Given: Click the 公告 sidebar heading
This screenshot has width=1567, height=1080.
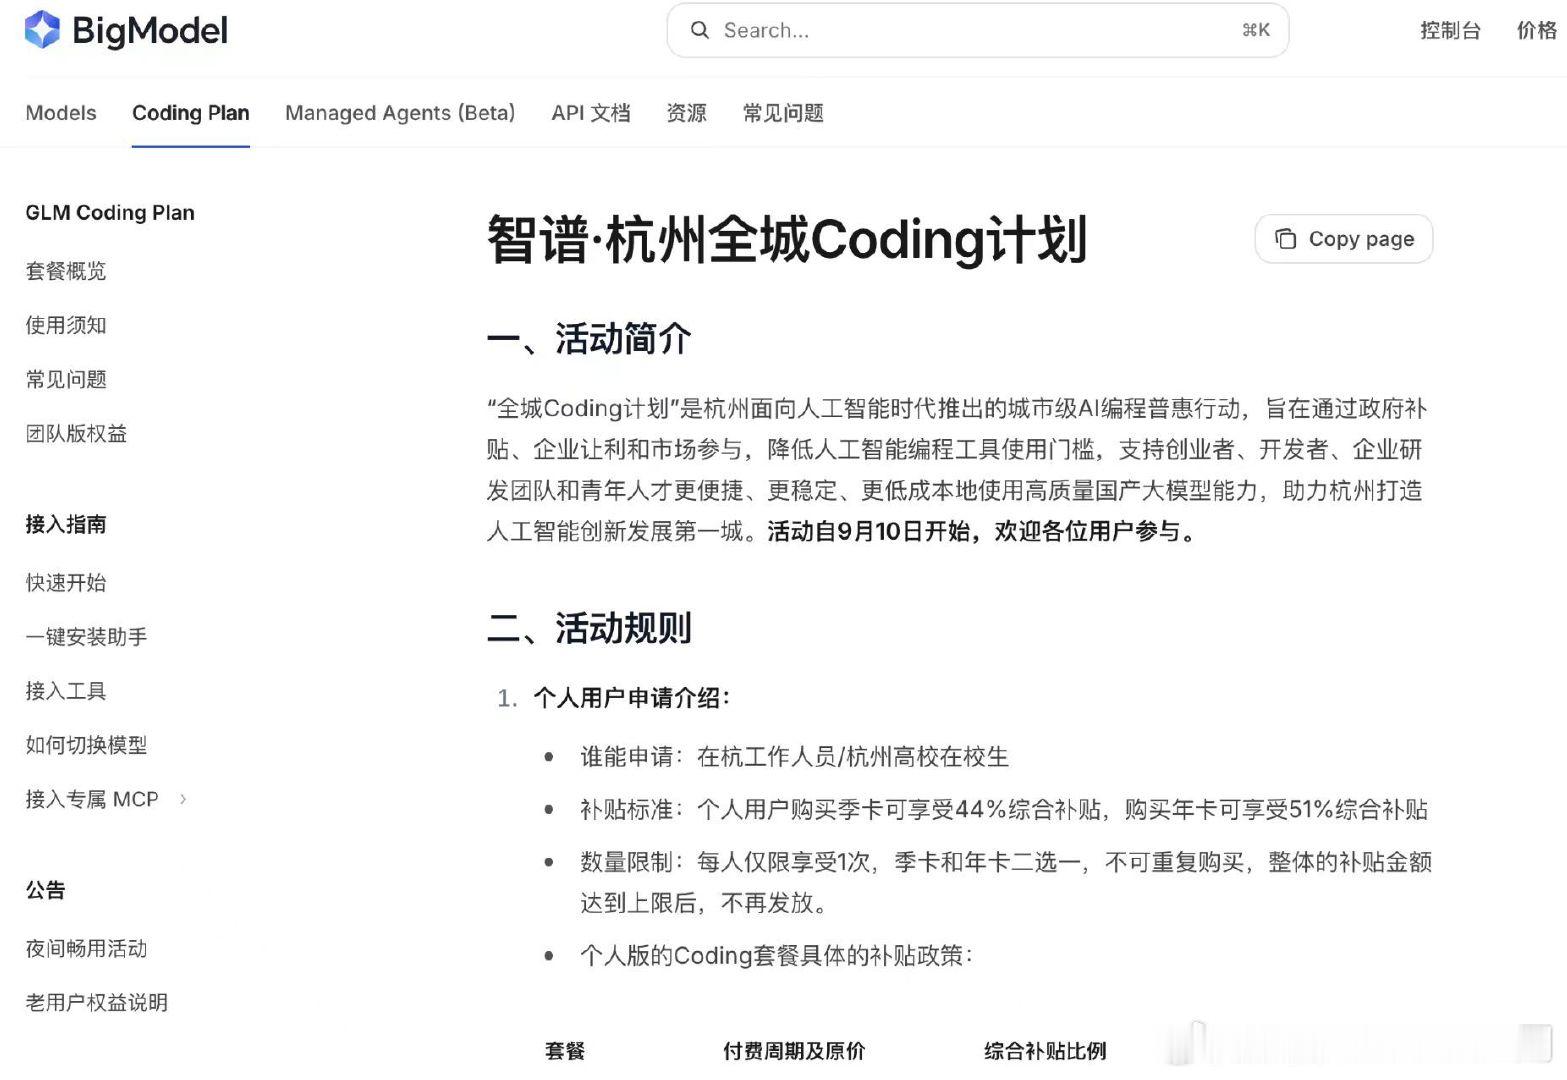Looking at the screenshot, I should (x=45, y=890).
